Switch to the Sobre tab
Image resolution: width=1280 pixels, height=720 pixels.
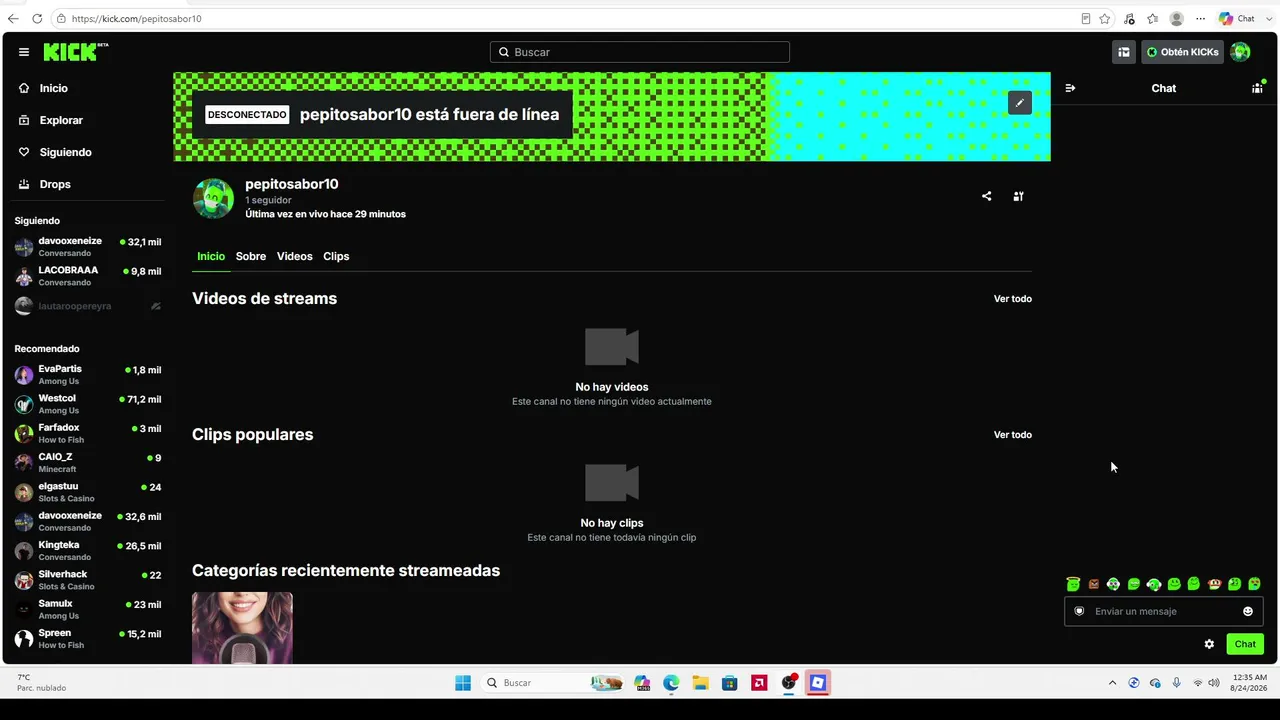coord(251,256)
